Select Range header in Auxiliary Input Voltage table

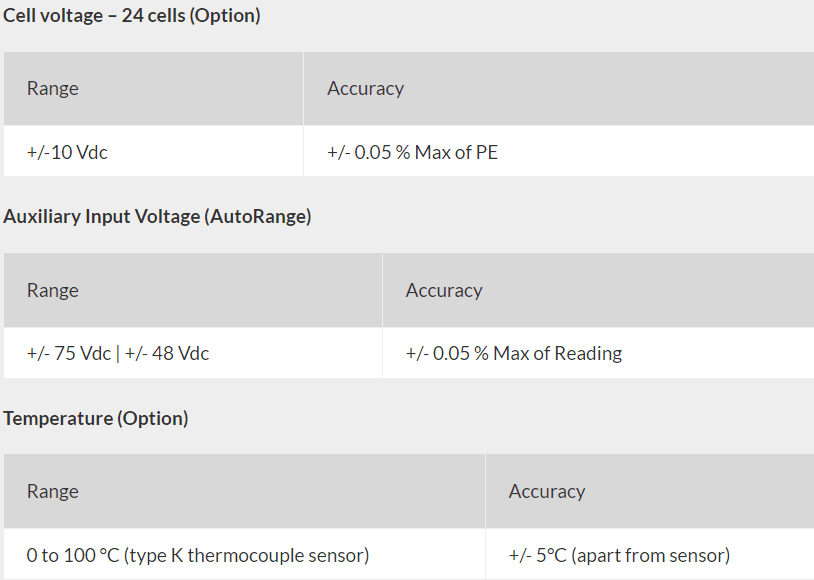193,290
